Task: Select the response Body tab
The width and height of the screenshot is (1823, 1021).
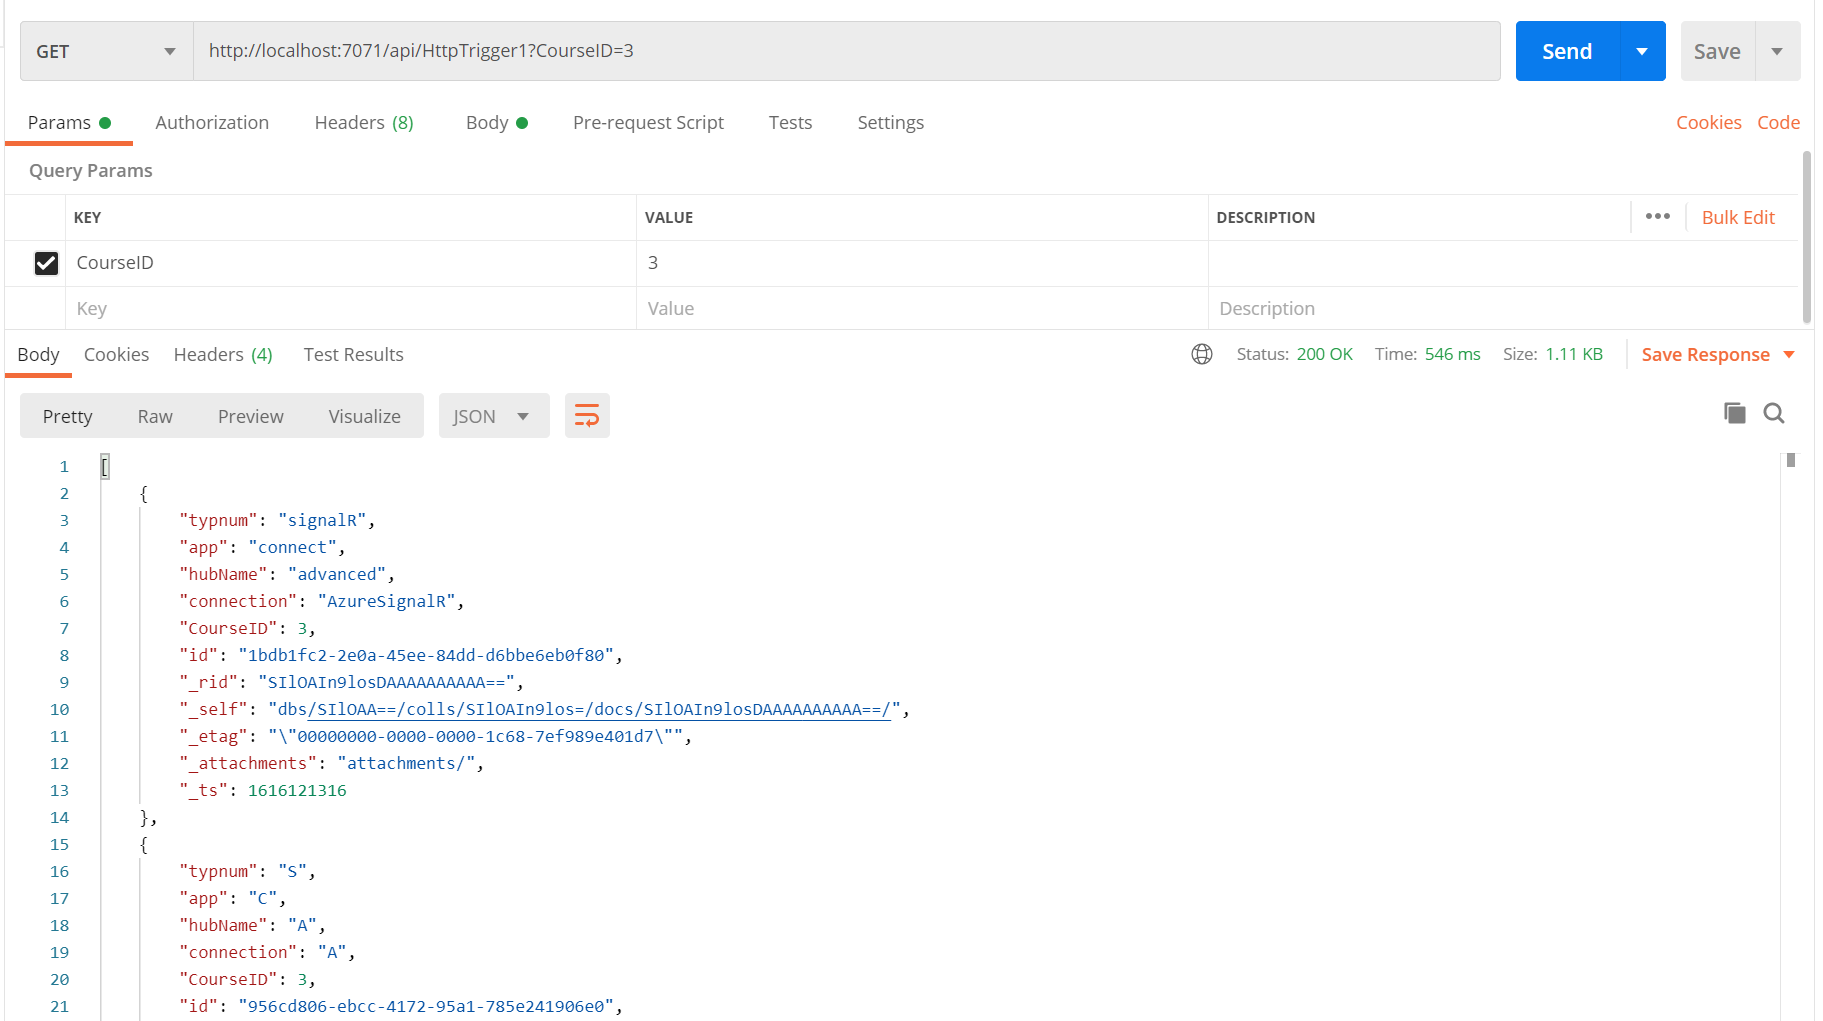Action: [x=38, y=354]
